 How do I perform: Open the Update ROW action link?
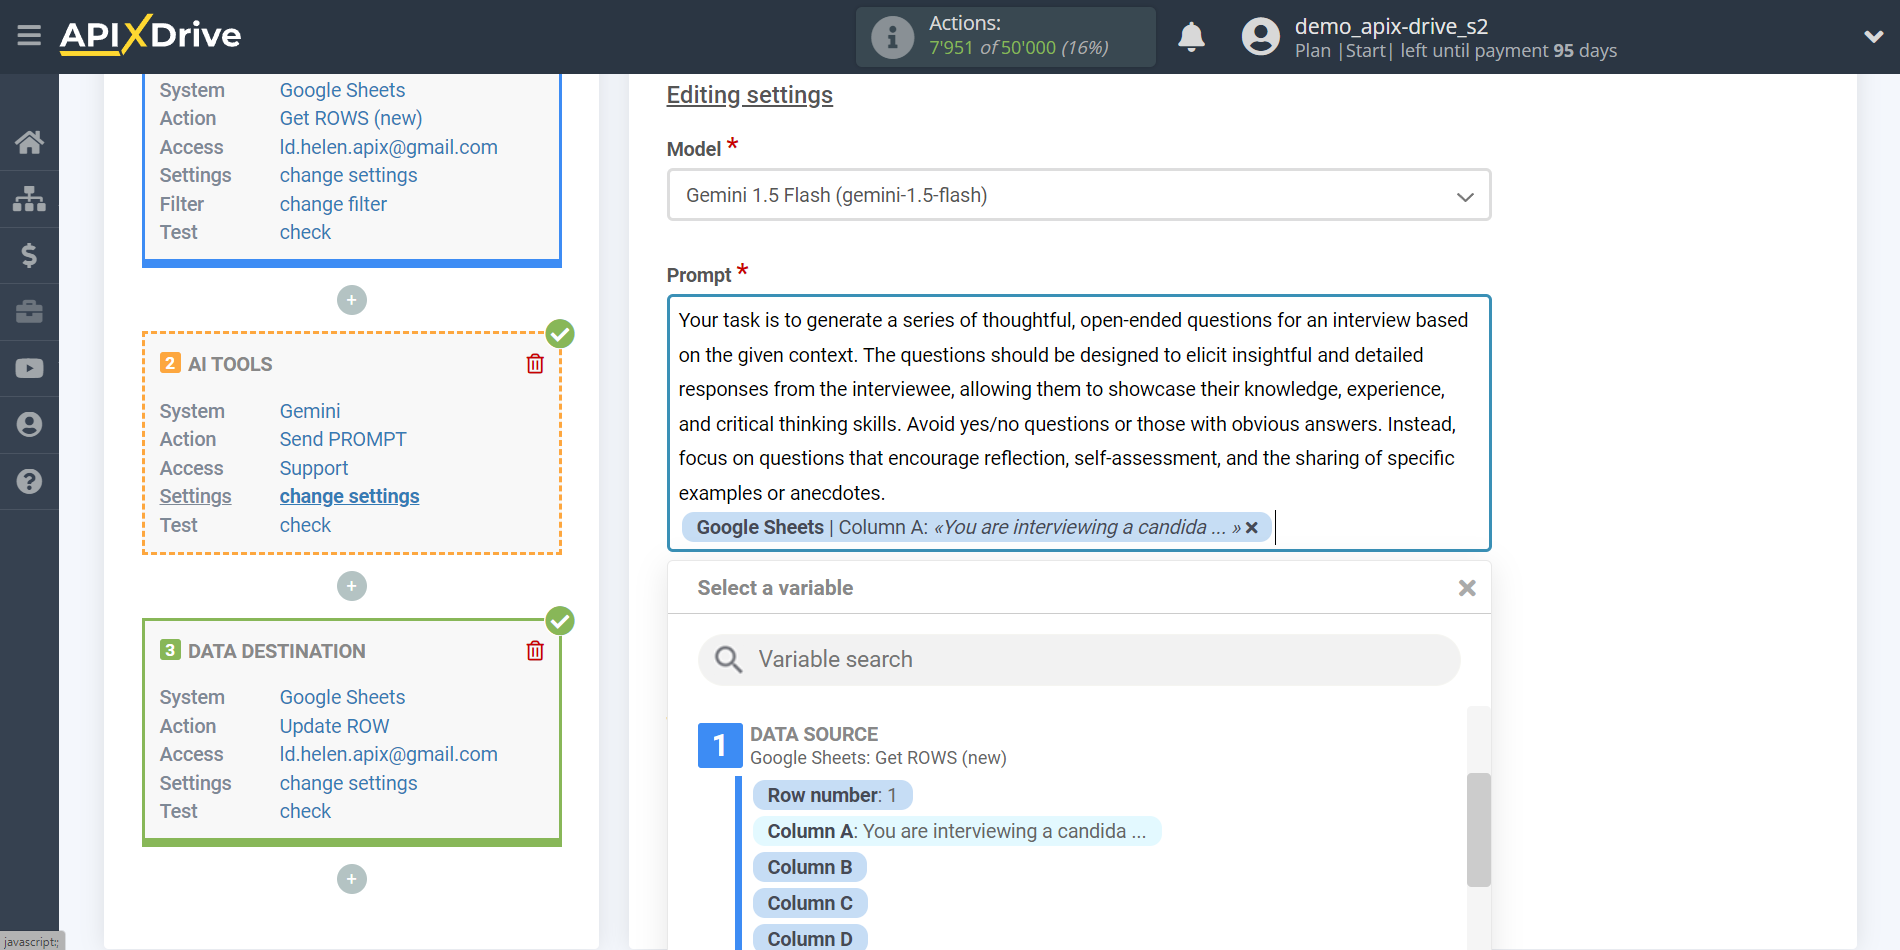click(334, 726)
